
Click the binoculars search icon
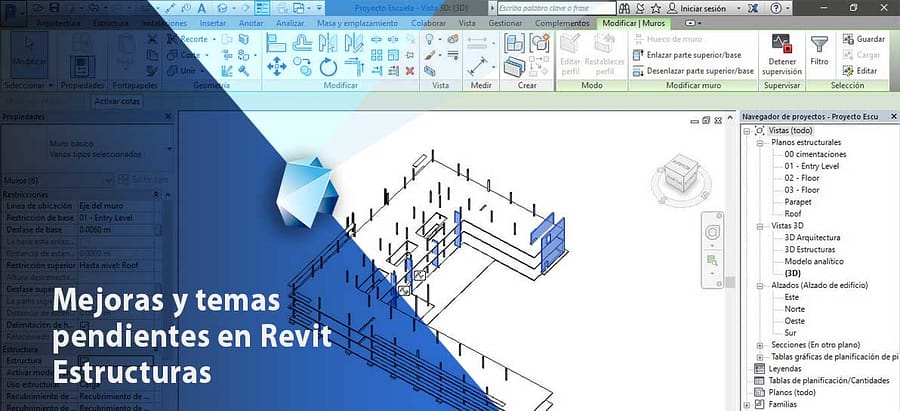coord(624,8)
